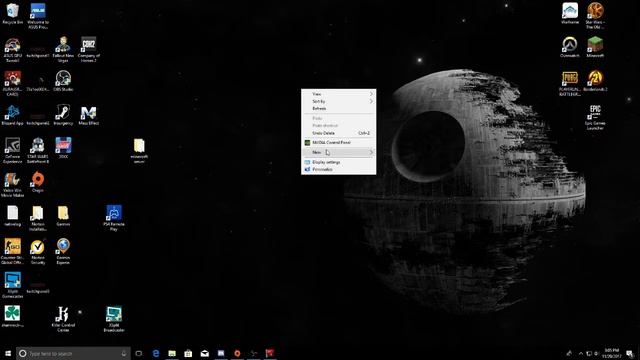Launch the PUBG Battlegrounds shortcut
Viewport: 640px width, 360px height.
point(570,83)
